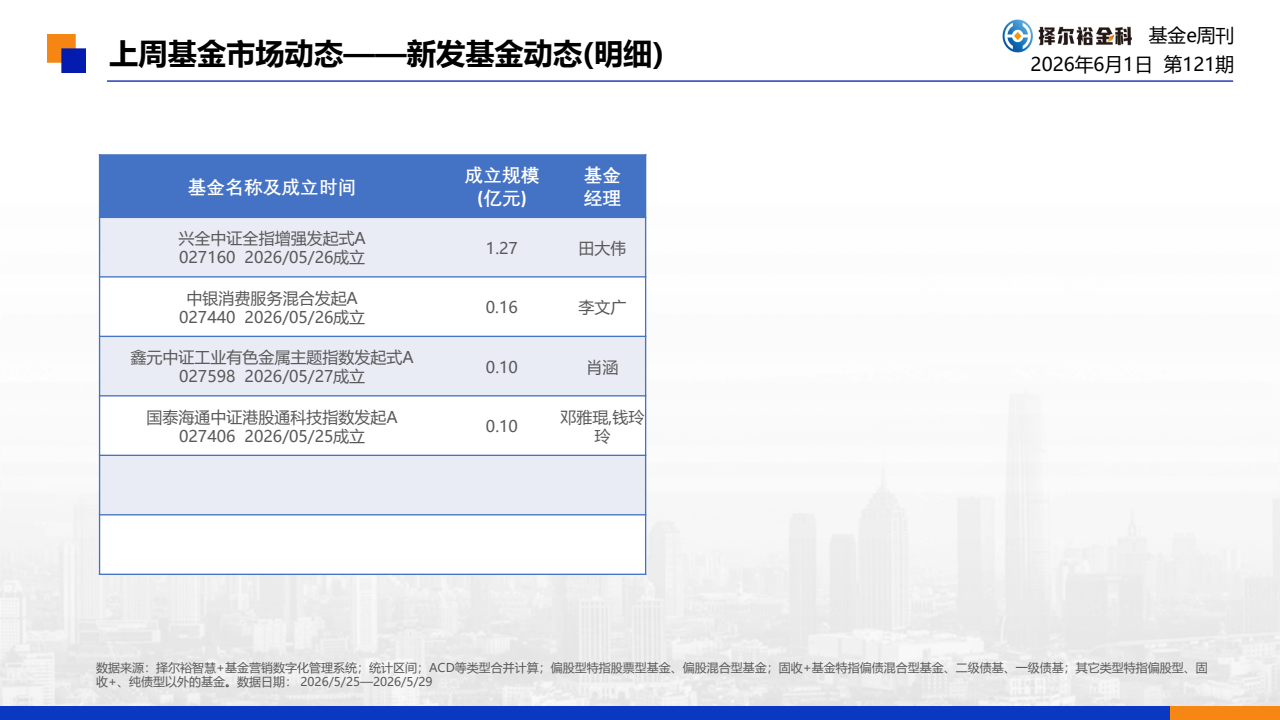
Task: Click the 0.10 value in 肖涵 row
Action: pos(502,367)
